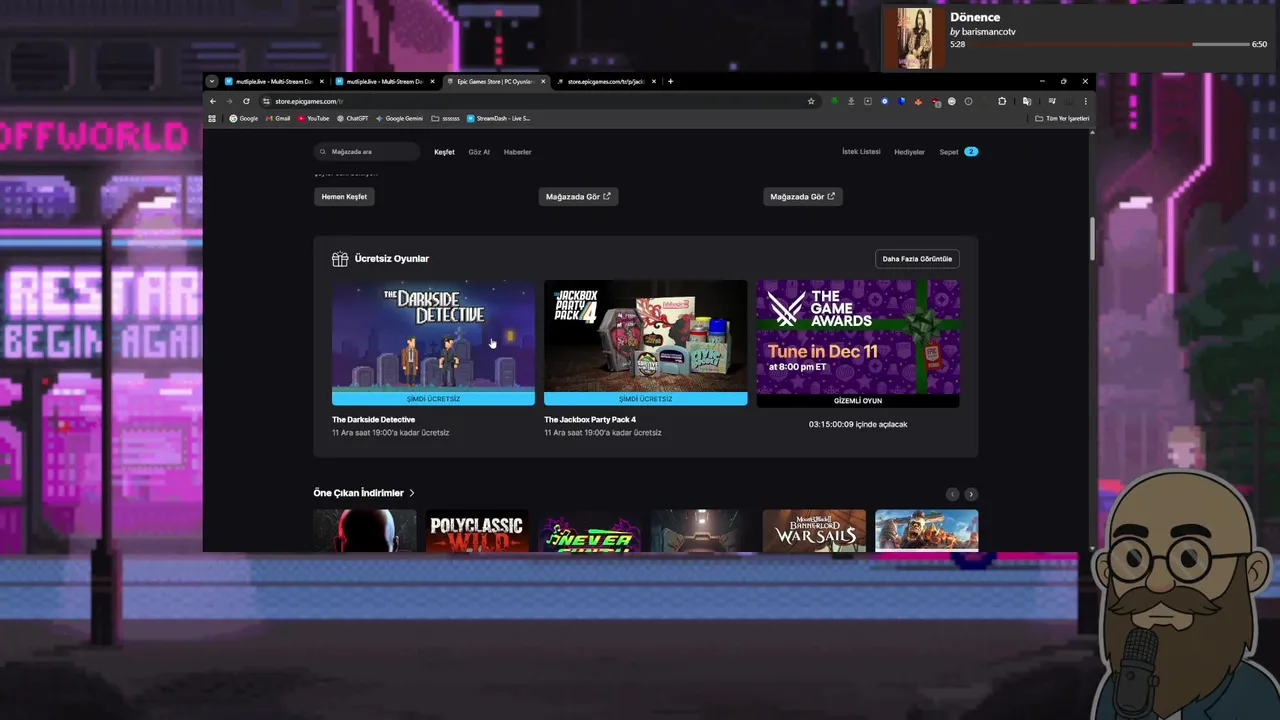Show previous items in Öne Çıkan İndirimler carousel
This screenshot has height=720, width=1280.
[952, 494]
